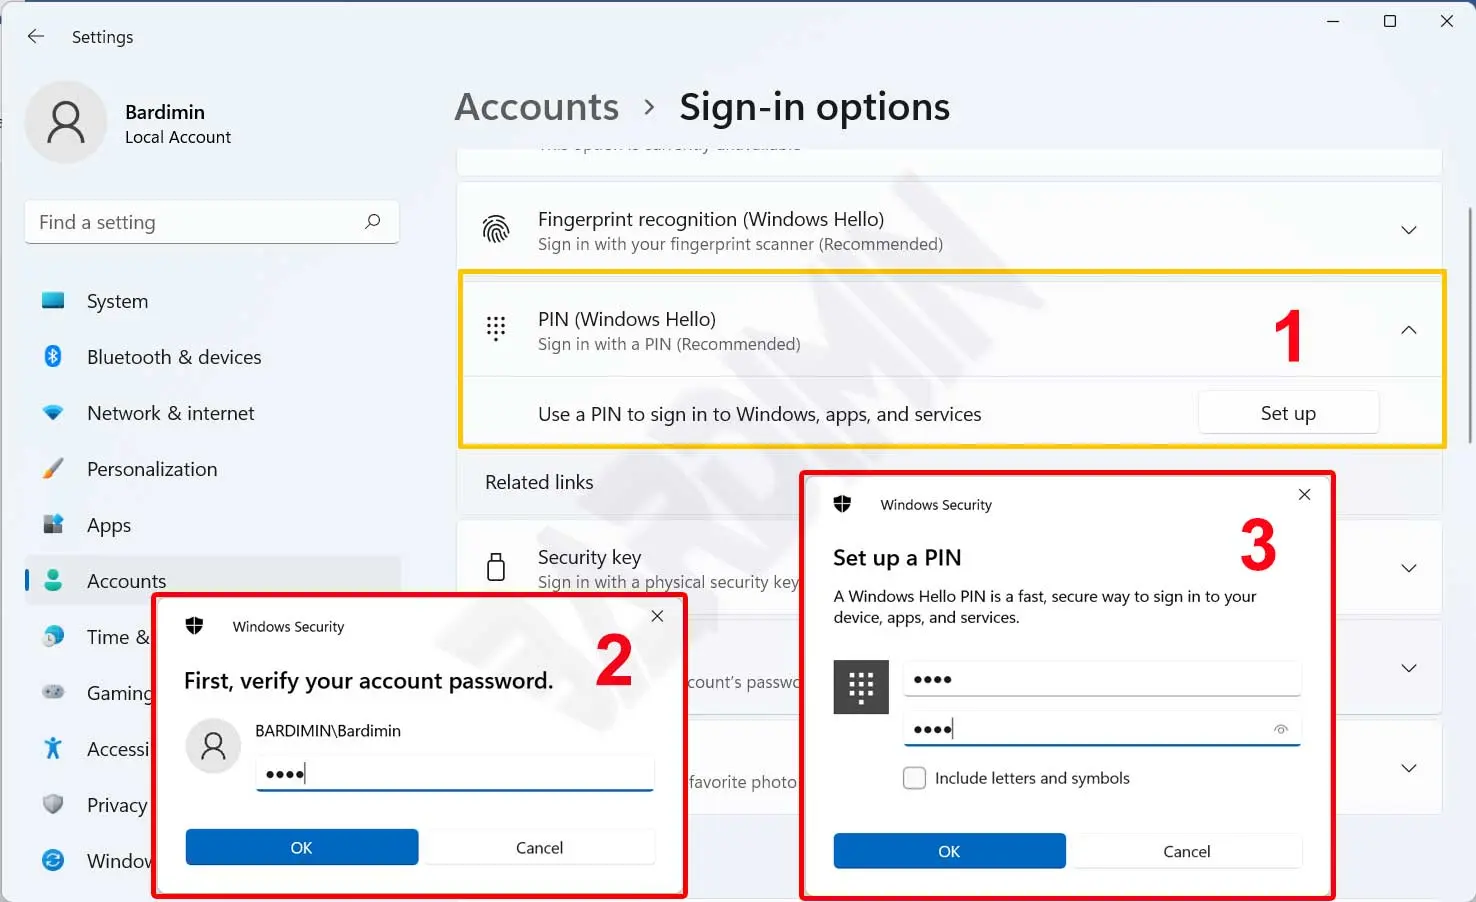The width and height of the screenshot is (1476, 902).
Task: Click the Security key USB icon
Action: (496, 567)
